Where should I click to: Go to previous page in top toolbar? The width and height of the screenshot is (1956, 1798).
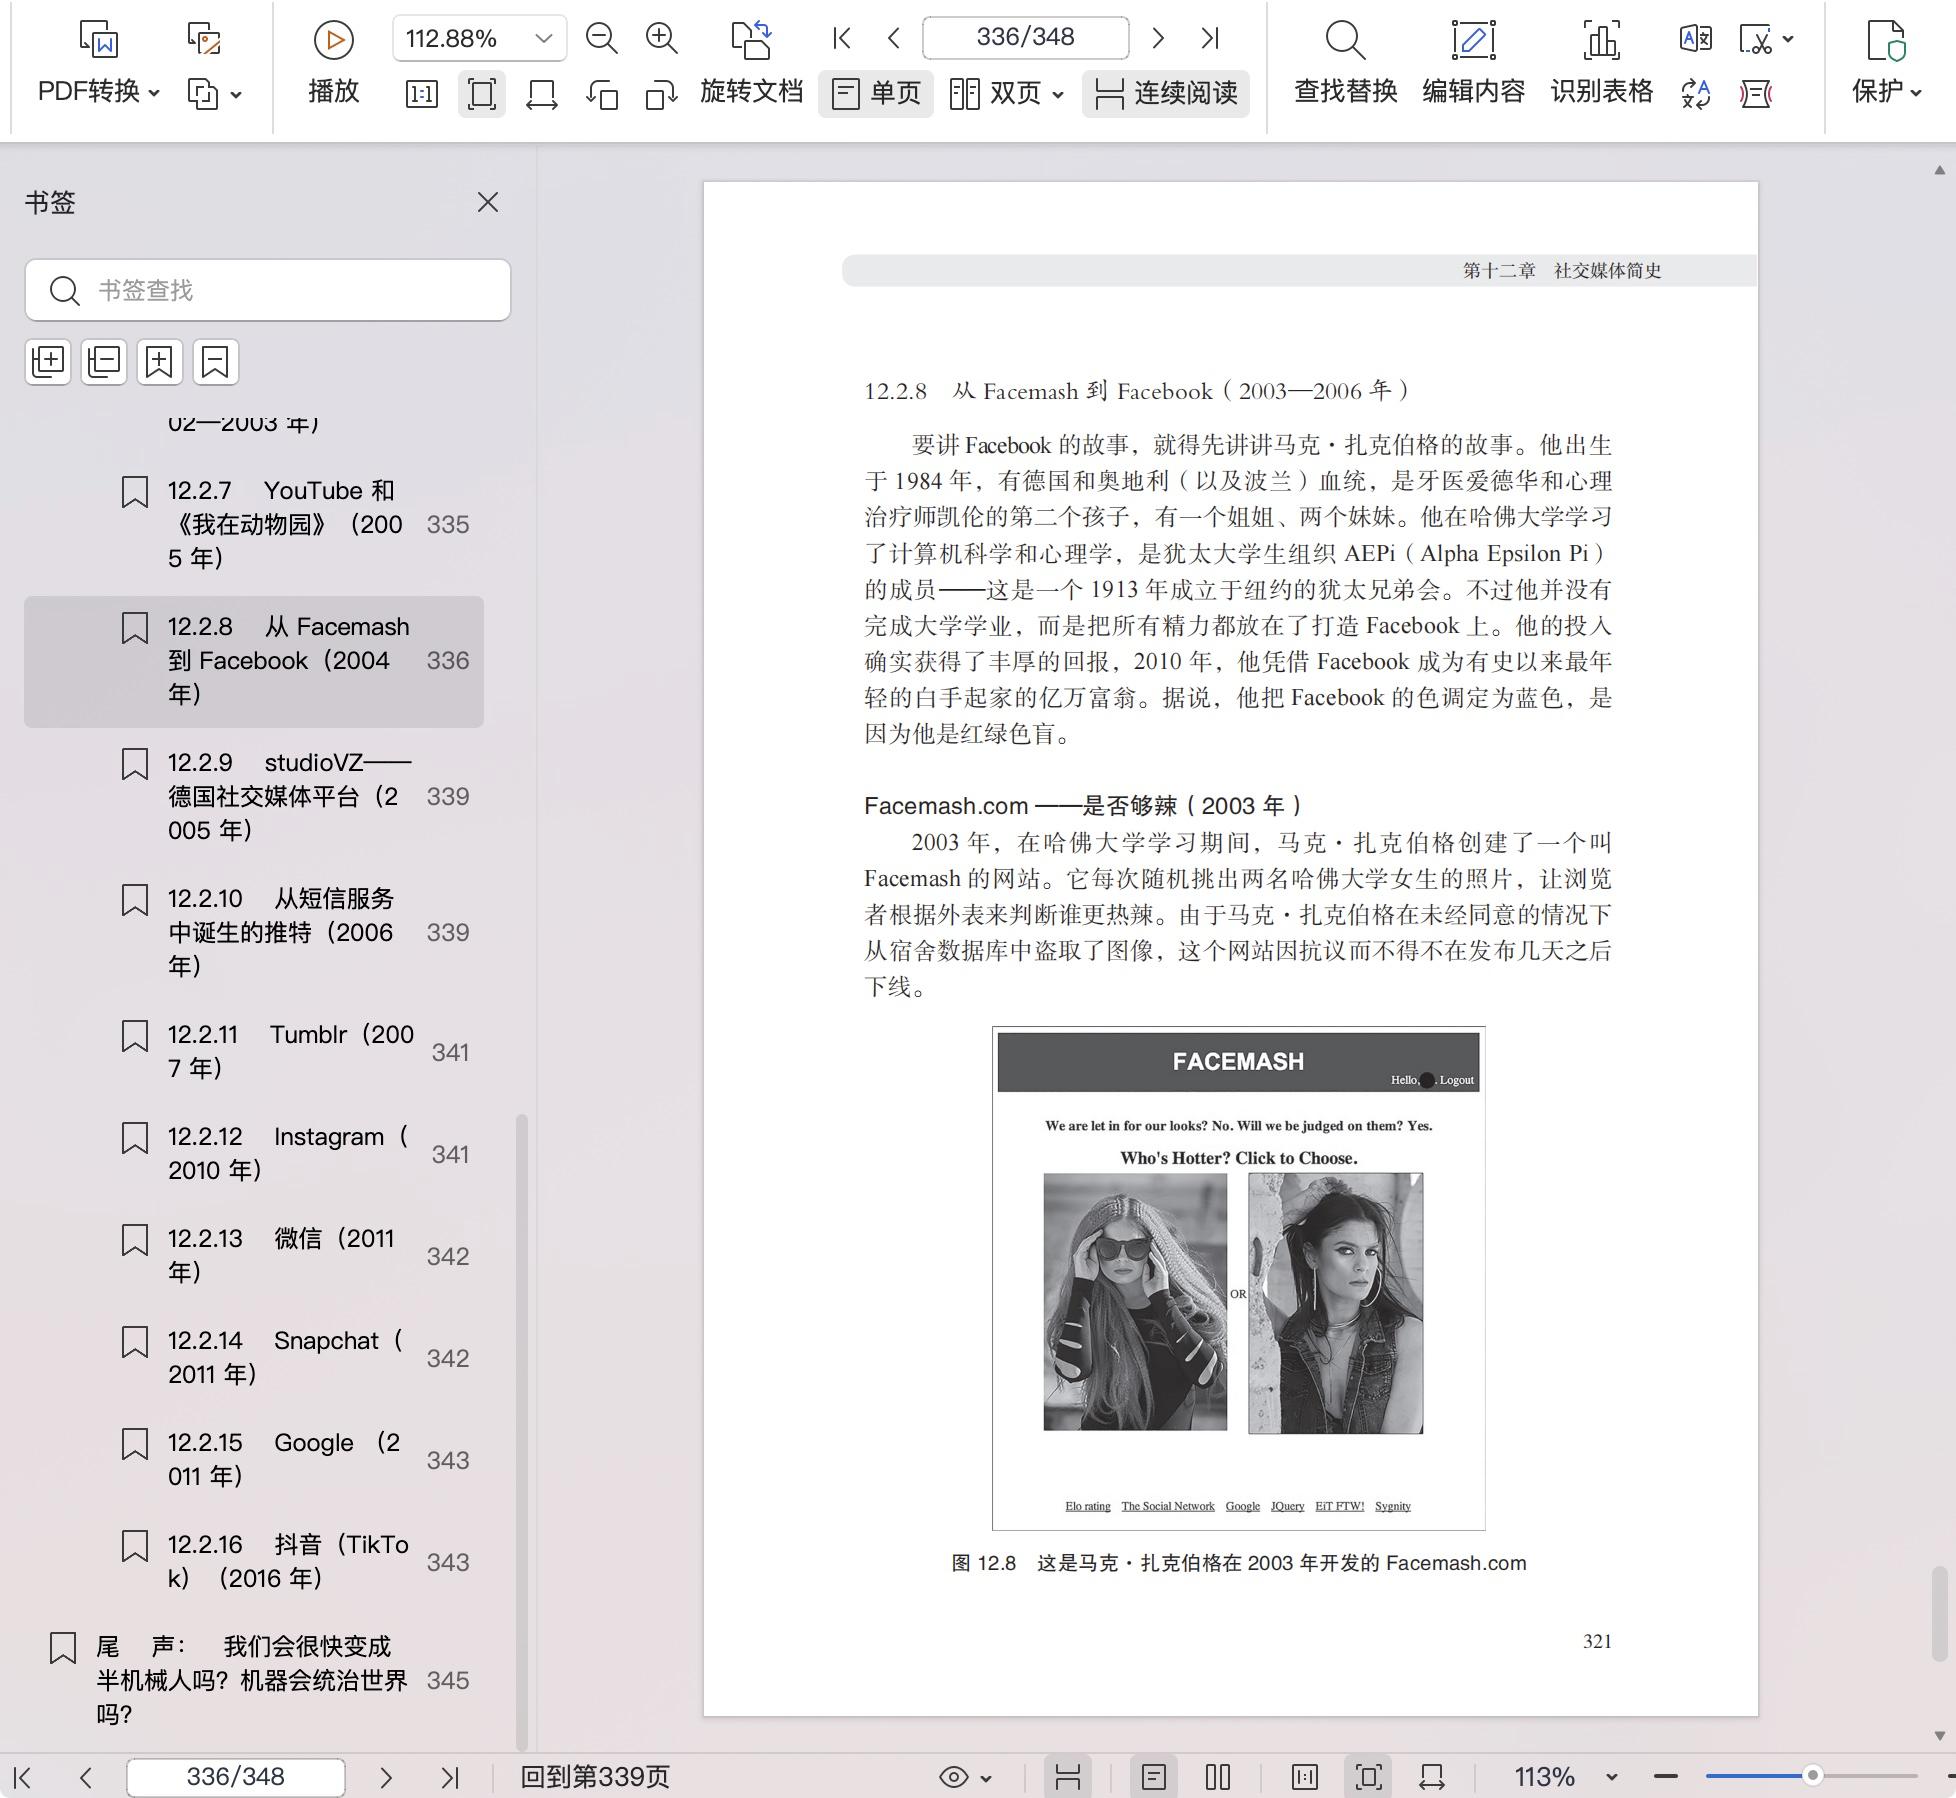(894, 38)
